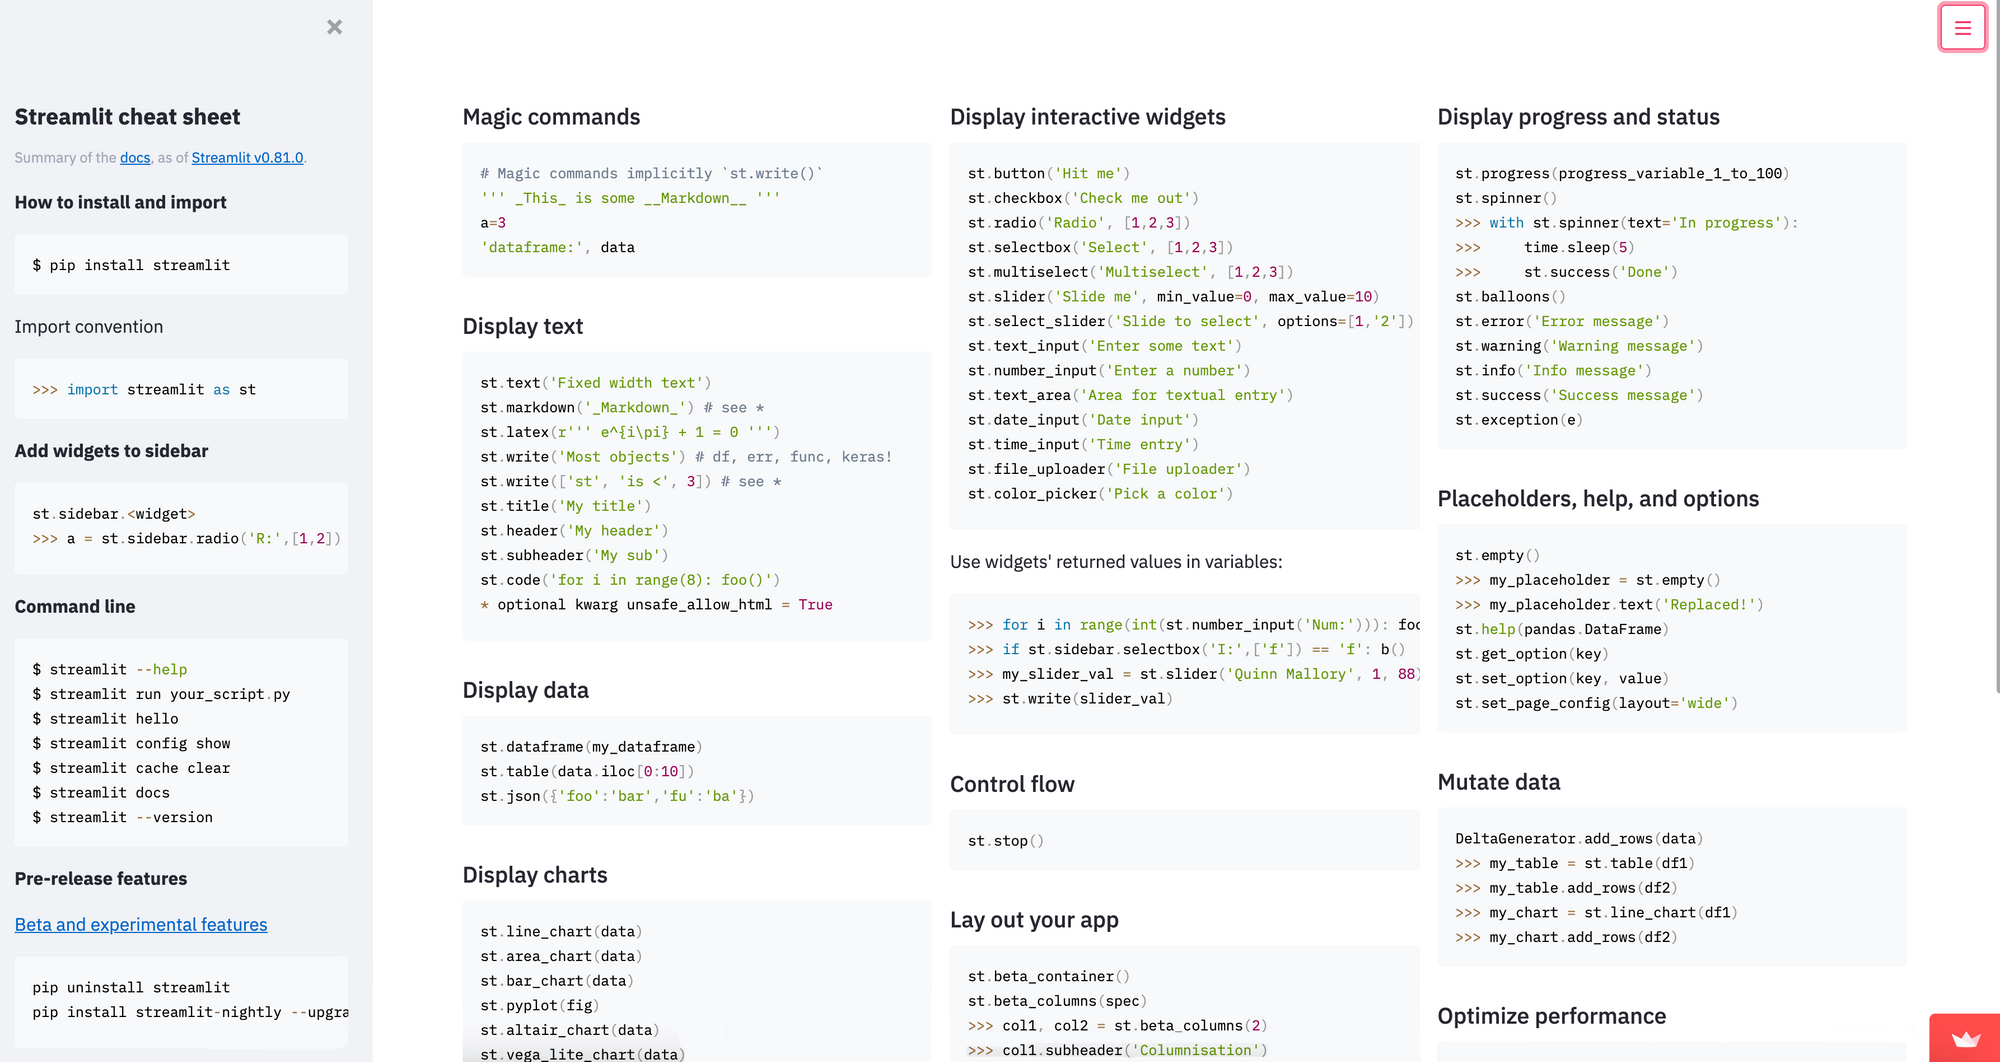Click the 'Display interactive widgets' heading

pyautogui.click(x=1087, y=117)
